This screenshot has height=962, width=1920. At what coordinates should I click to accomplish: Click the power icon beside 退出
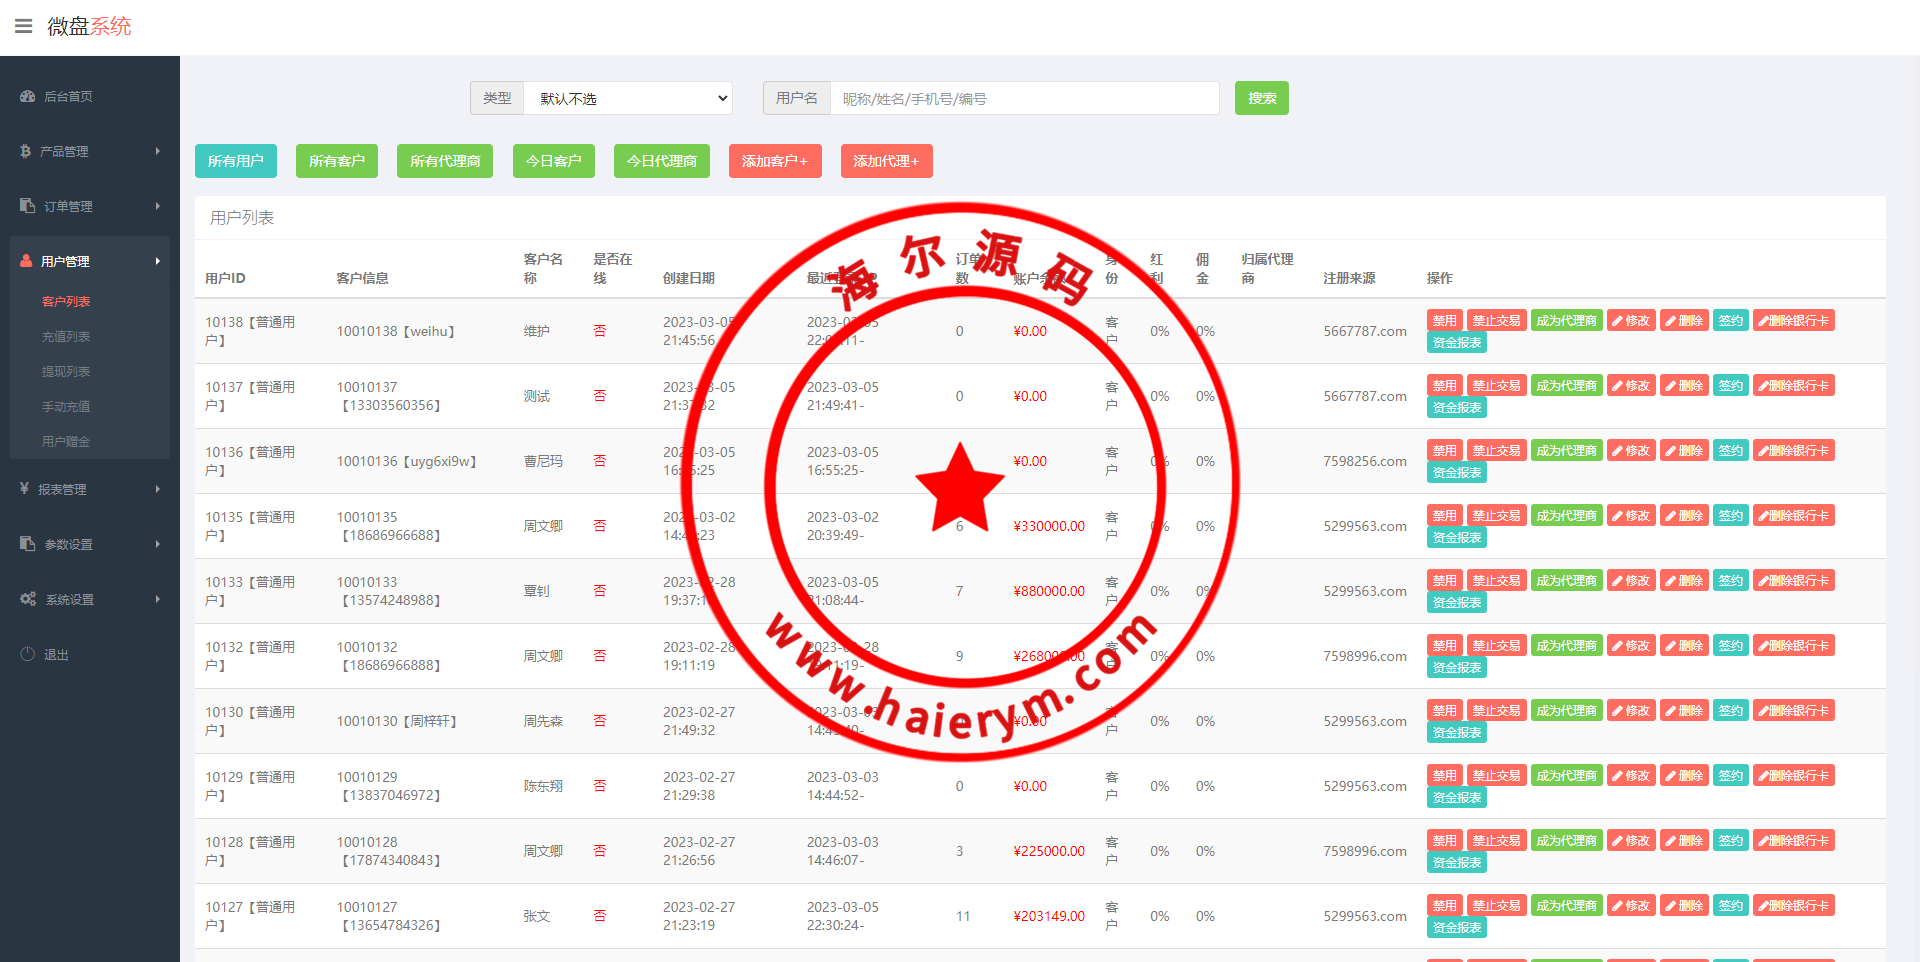pos(27,654)
